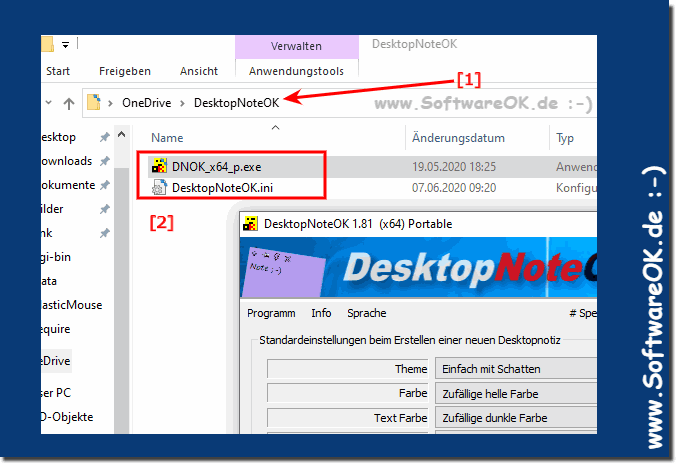
Task: Open Desktop in the navigation pane
Action: (58, 137)
